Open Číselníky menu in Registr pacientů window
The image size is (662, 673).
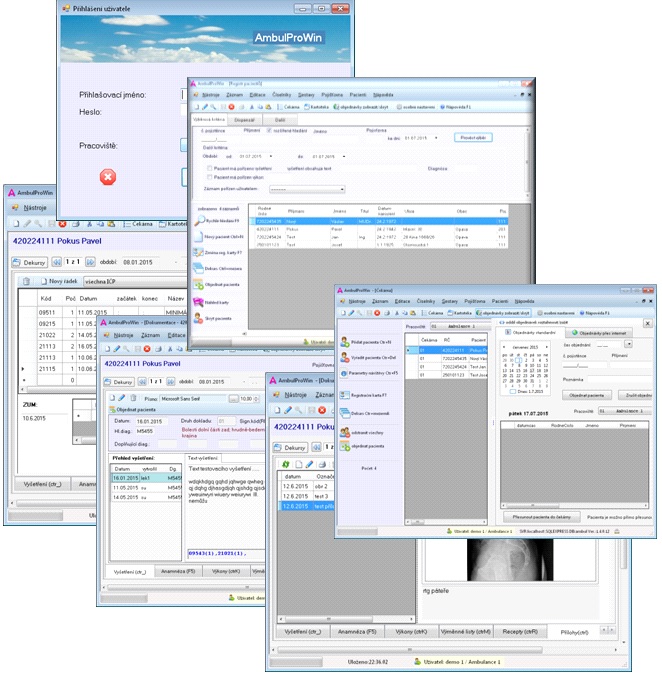click(282, 94)
